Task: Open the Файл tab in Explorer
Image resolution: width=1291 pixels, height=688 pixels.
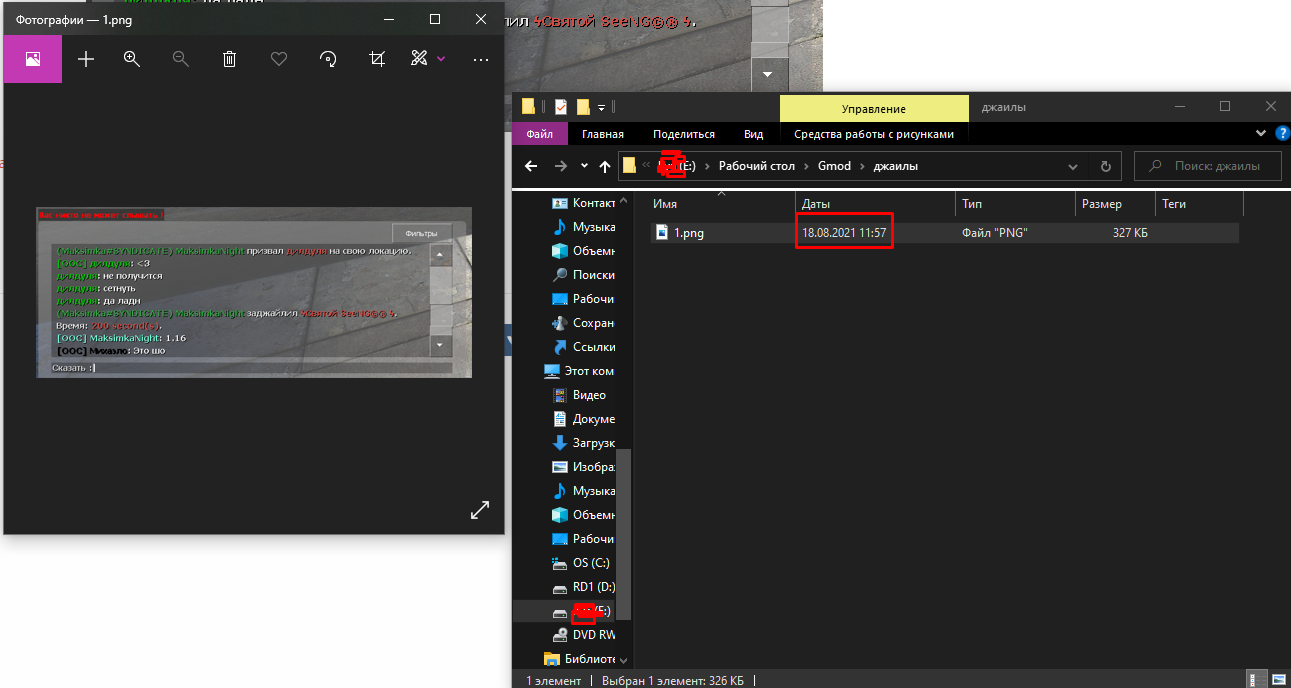Action: pos(540,134)
